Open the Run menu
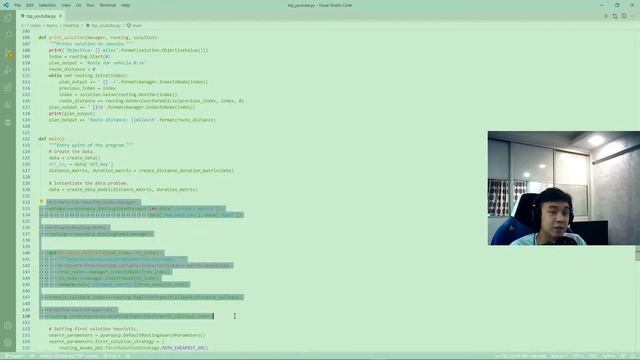Screen dimensions: 640x360 point(90,5)
